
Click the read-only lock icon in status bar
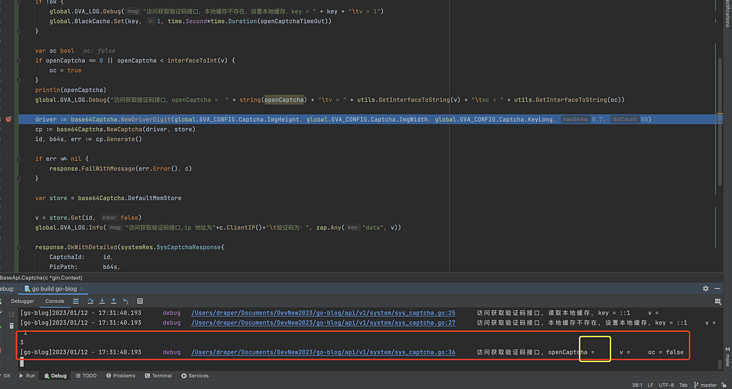(725, 385)
